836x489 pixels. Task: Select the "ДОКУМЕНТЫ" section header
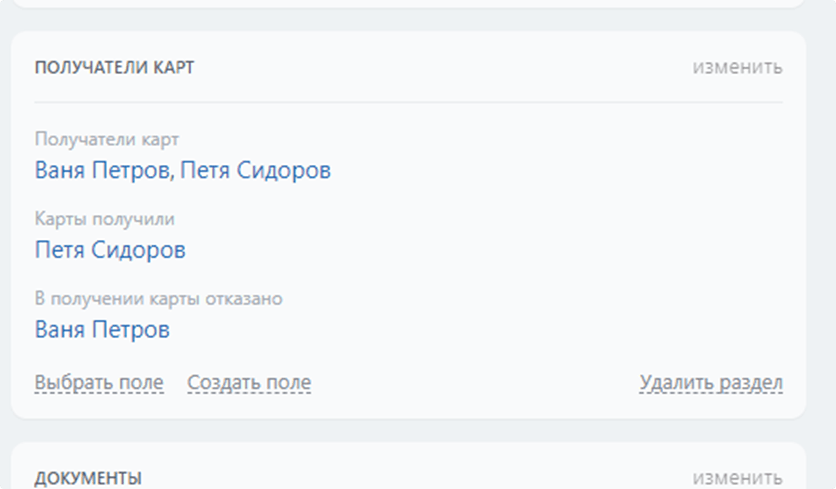[x=88, y=478]
